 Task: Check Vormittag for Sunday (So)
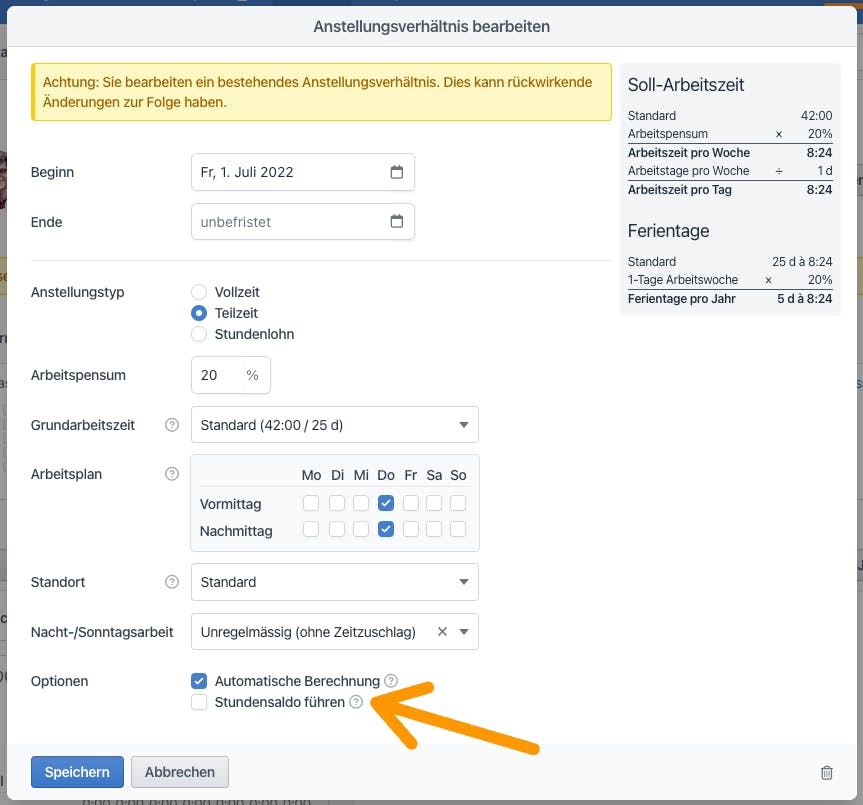pos(458,503)
